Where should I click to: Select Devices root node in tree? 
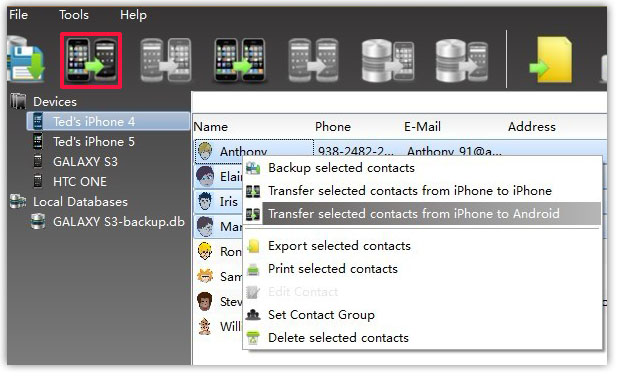(x=55, y=102)
